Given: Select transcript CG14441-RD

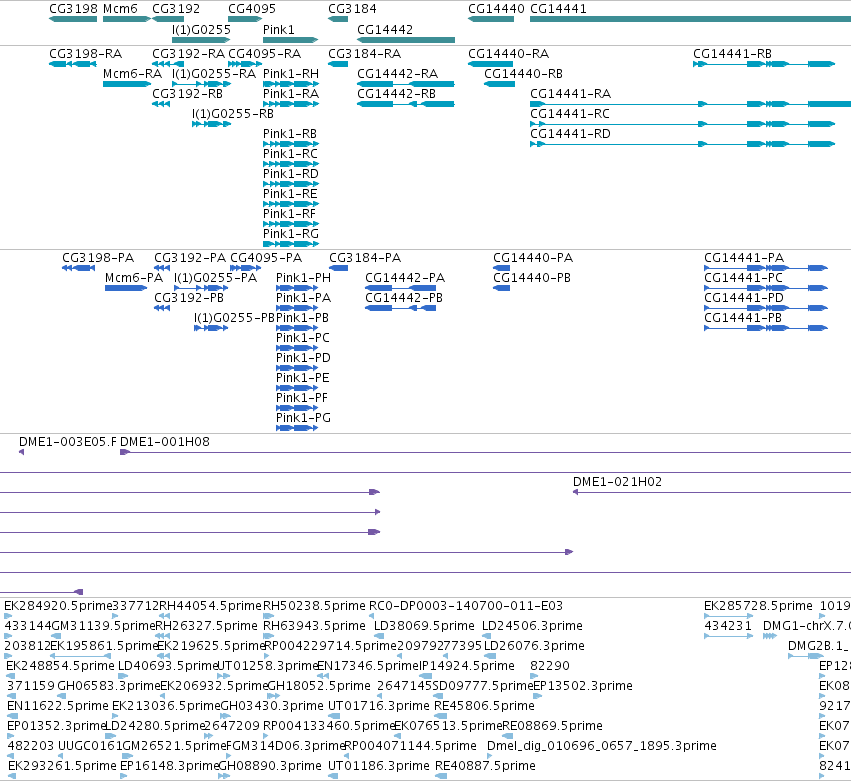Looking at the screenshot, I should pyautogui.click(x=570, y=134).
